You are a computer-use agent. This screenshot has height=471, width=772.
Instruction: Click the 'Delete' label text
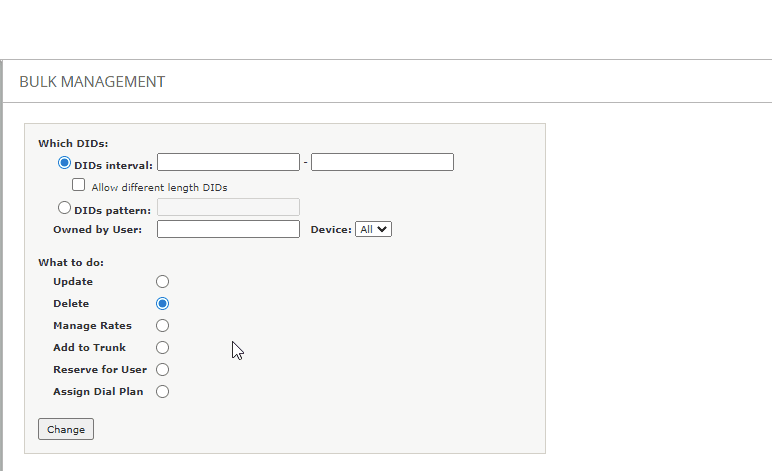click(x=71, y=304)
